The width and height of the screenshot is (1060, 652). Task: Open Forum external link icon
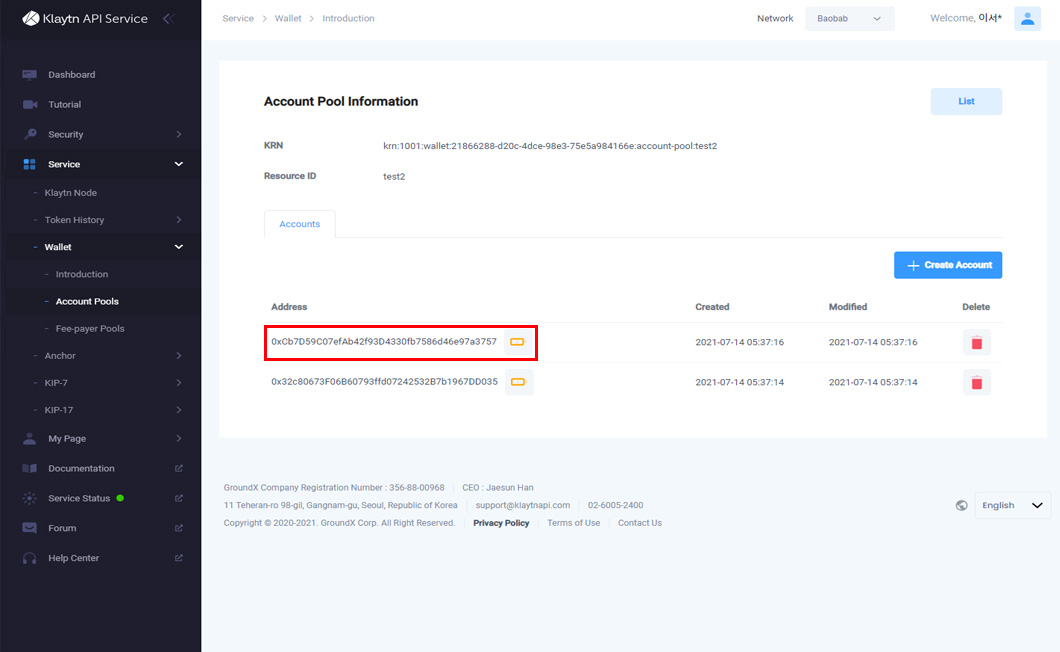[178, 528]
